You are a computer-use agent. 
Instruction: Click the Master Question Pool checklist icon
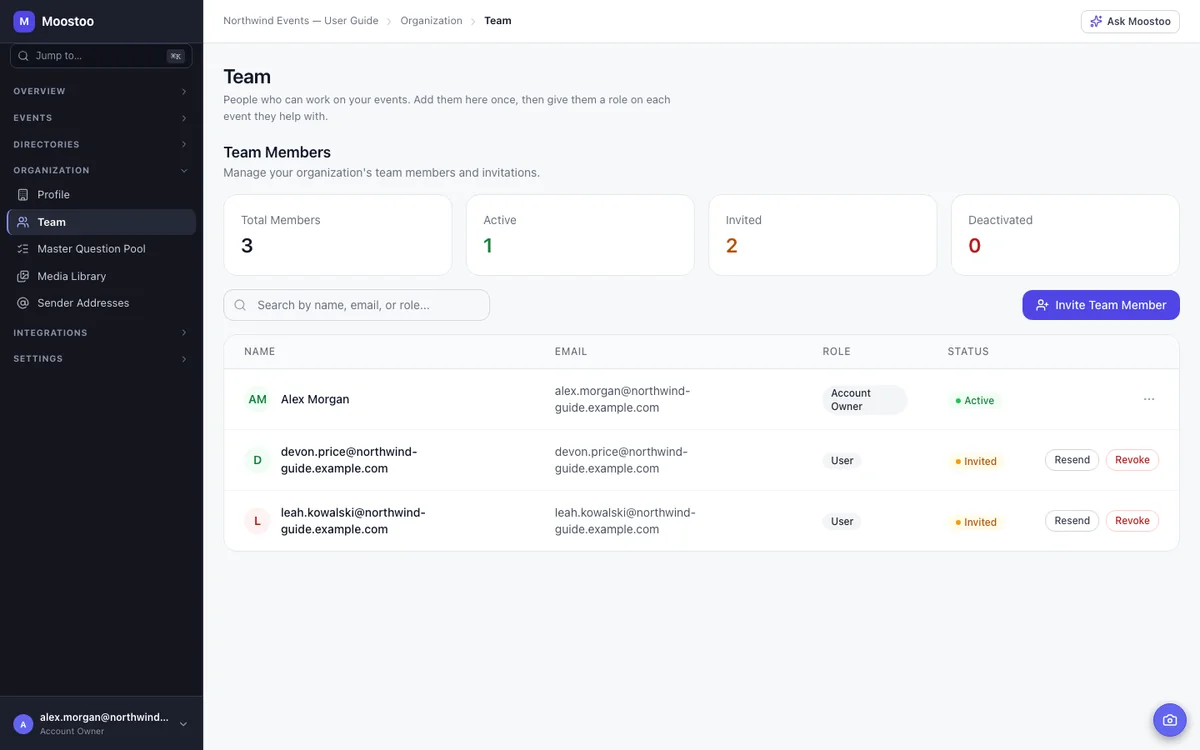(x=23, y=249)
